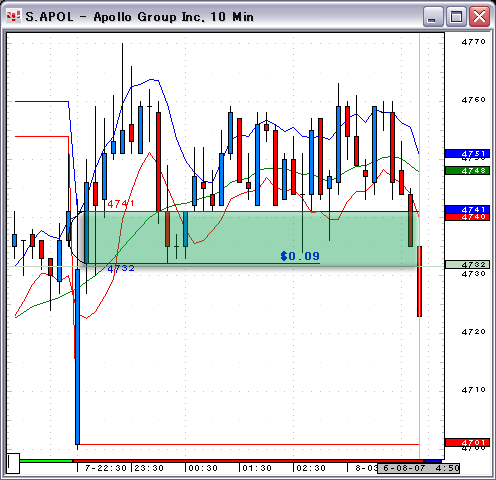Click the 4770 price scale label
The width and height of the screenshot is (496, 480).
click(473, 42)
